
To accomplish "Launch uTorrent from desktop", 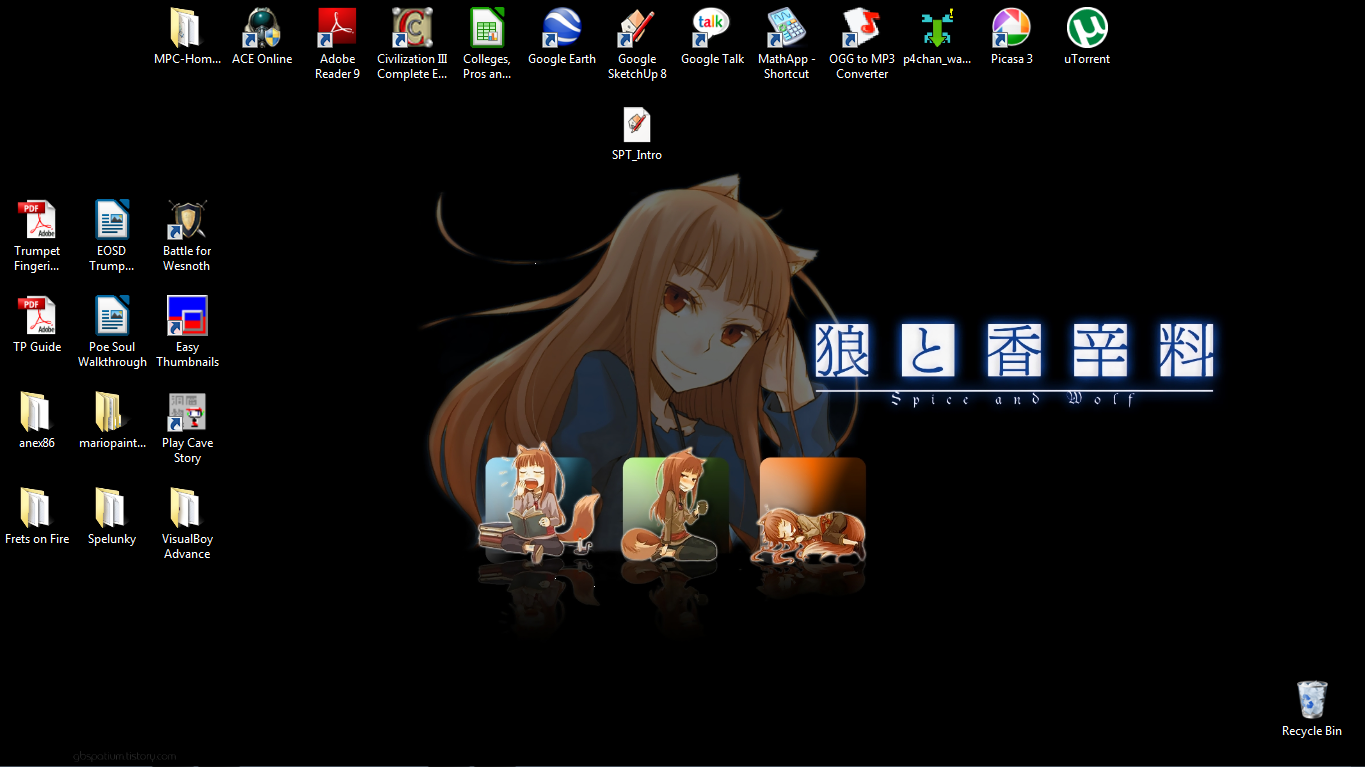I will (x=1087, y=28).
